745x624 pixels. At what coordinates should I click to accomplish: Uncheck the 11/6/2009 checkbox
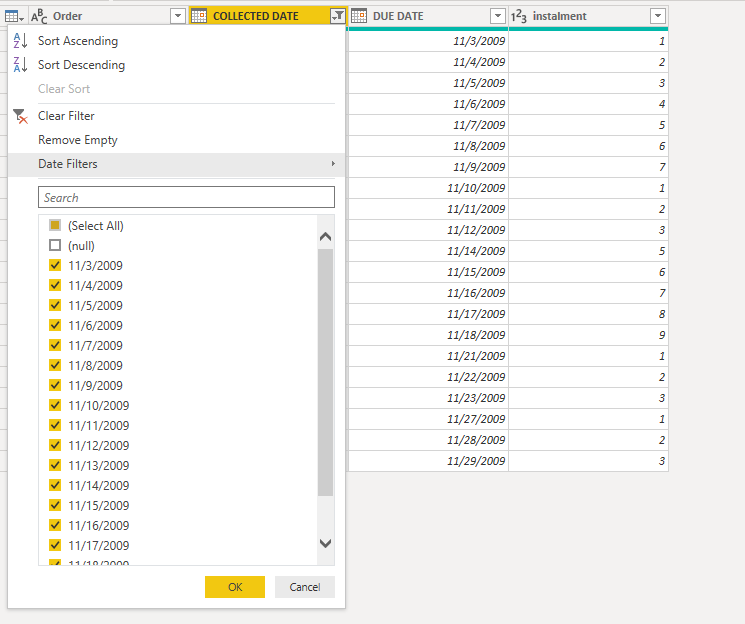[x=55, y=325]
